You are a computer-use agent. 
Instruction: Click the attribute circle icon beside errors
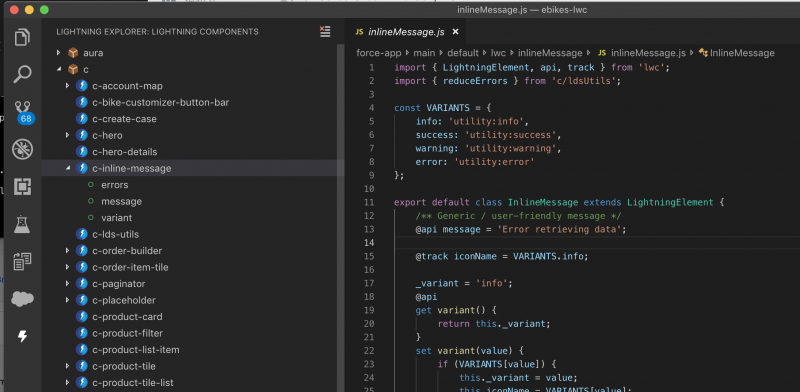click(x=91, y=185)
